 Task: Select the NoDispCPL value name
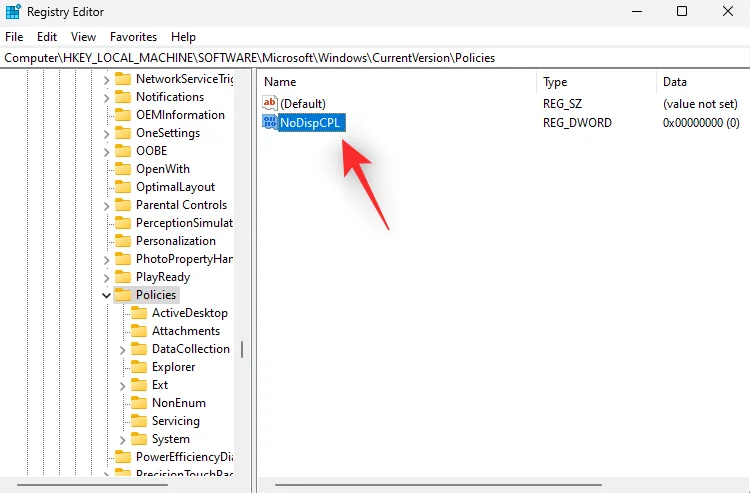coord(310,123)
